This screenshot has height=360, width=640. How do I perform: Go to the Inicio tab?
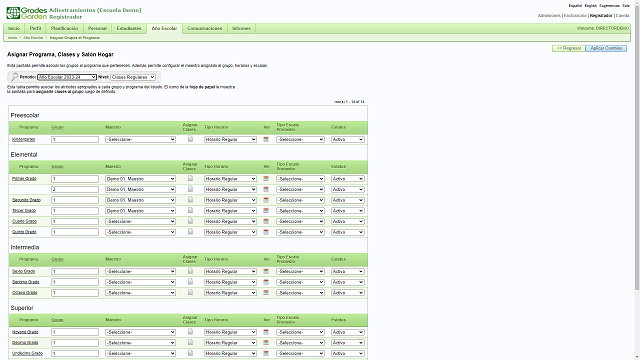click(x=14, y=29)
